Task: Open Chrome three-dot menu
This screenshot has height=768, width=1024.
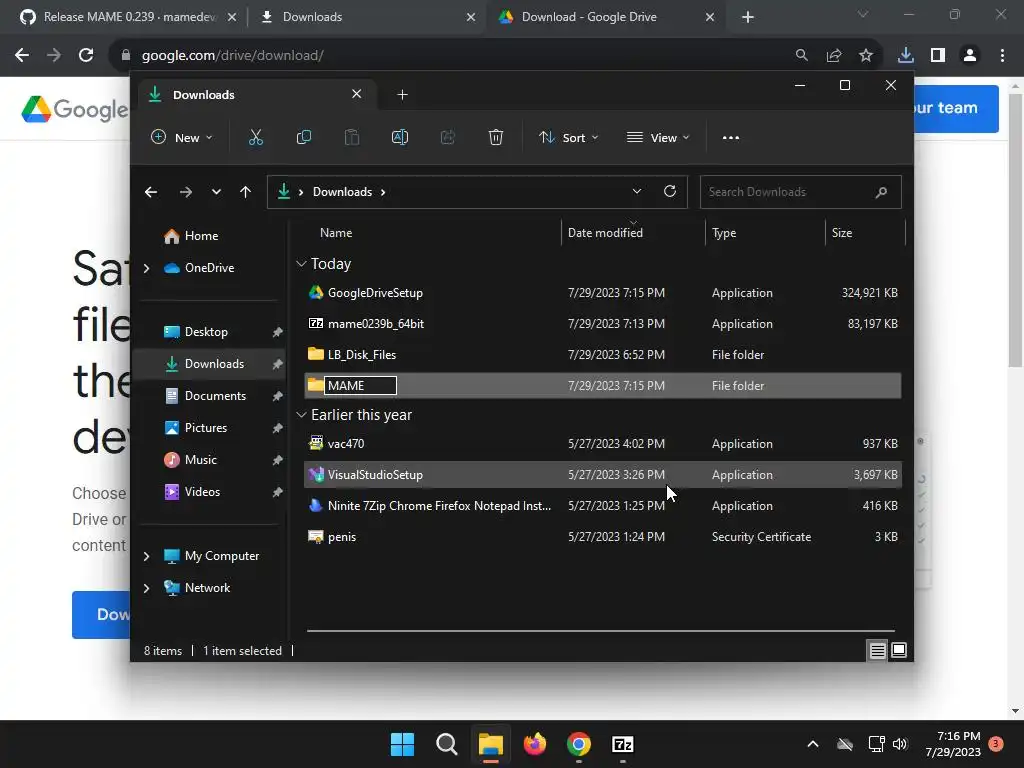Action: [x=1002, y=56]
